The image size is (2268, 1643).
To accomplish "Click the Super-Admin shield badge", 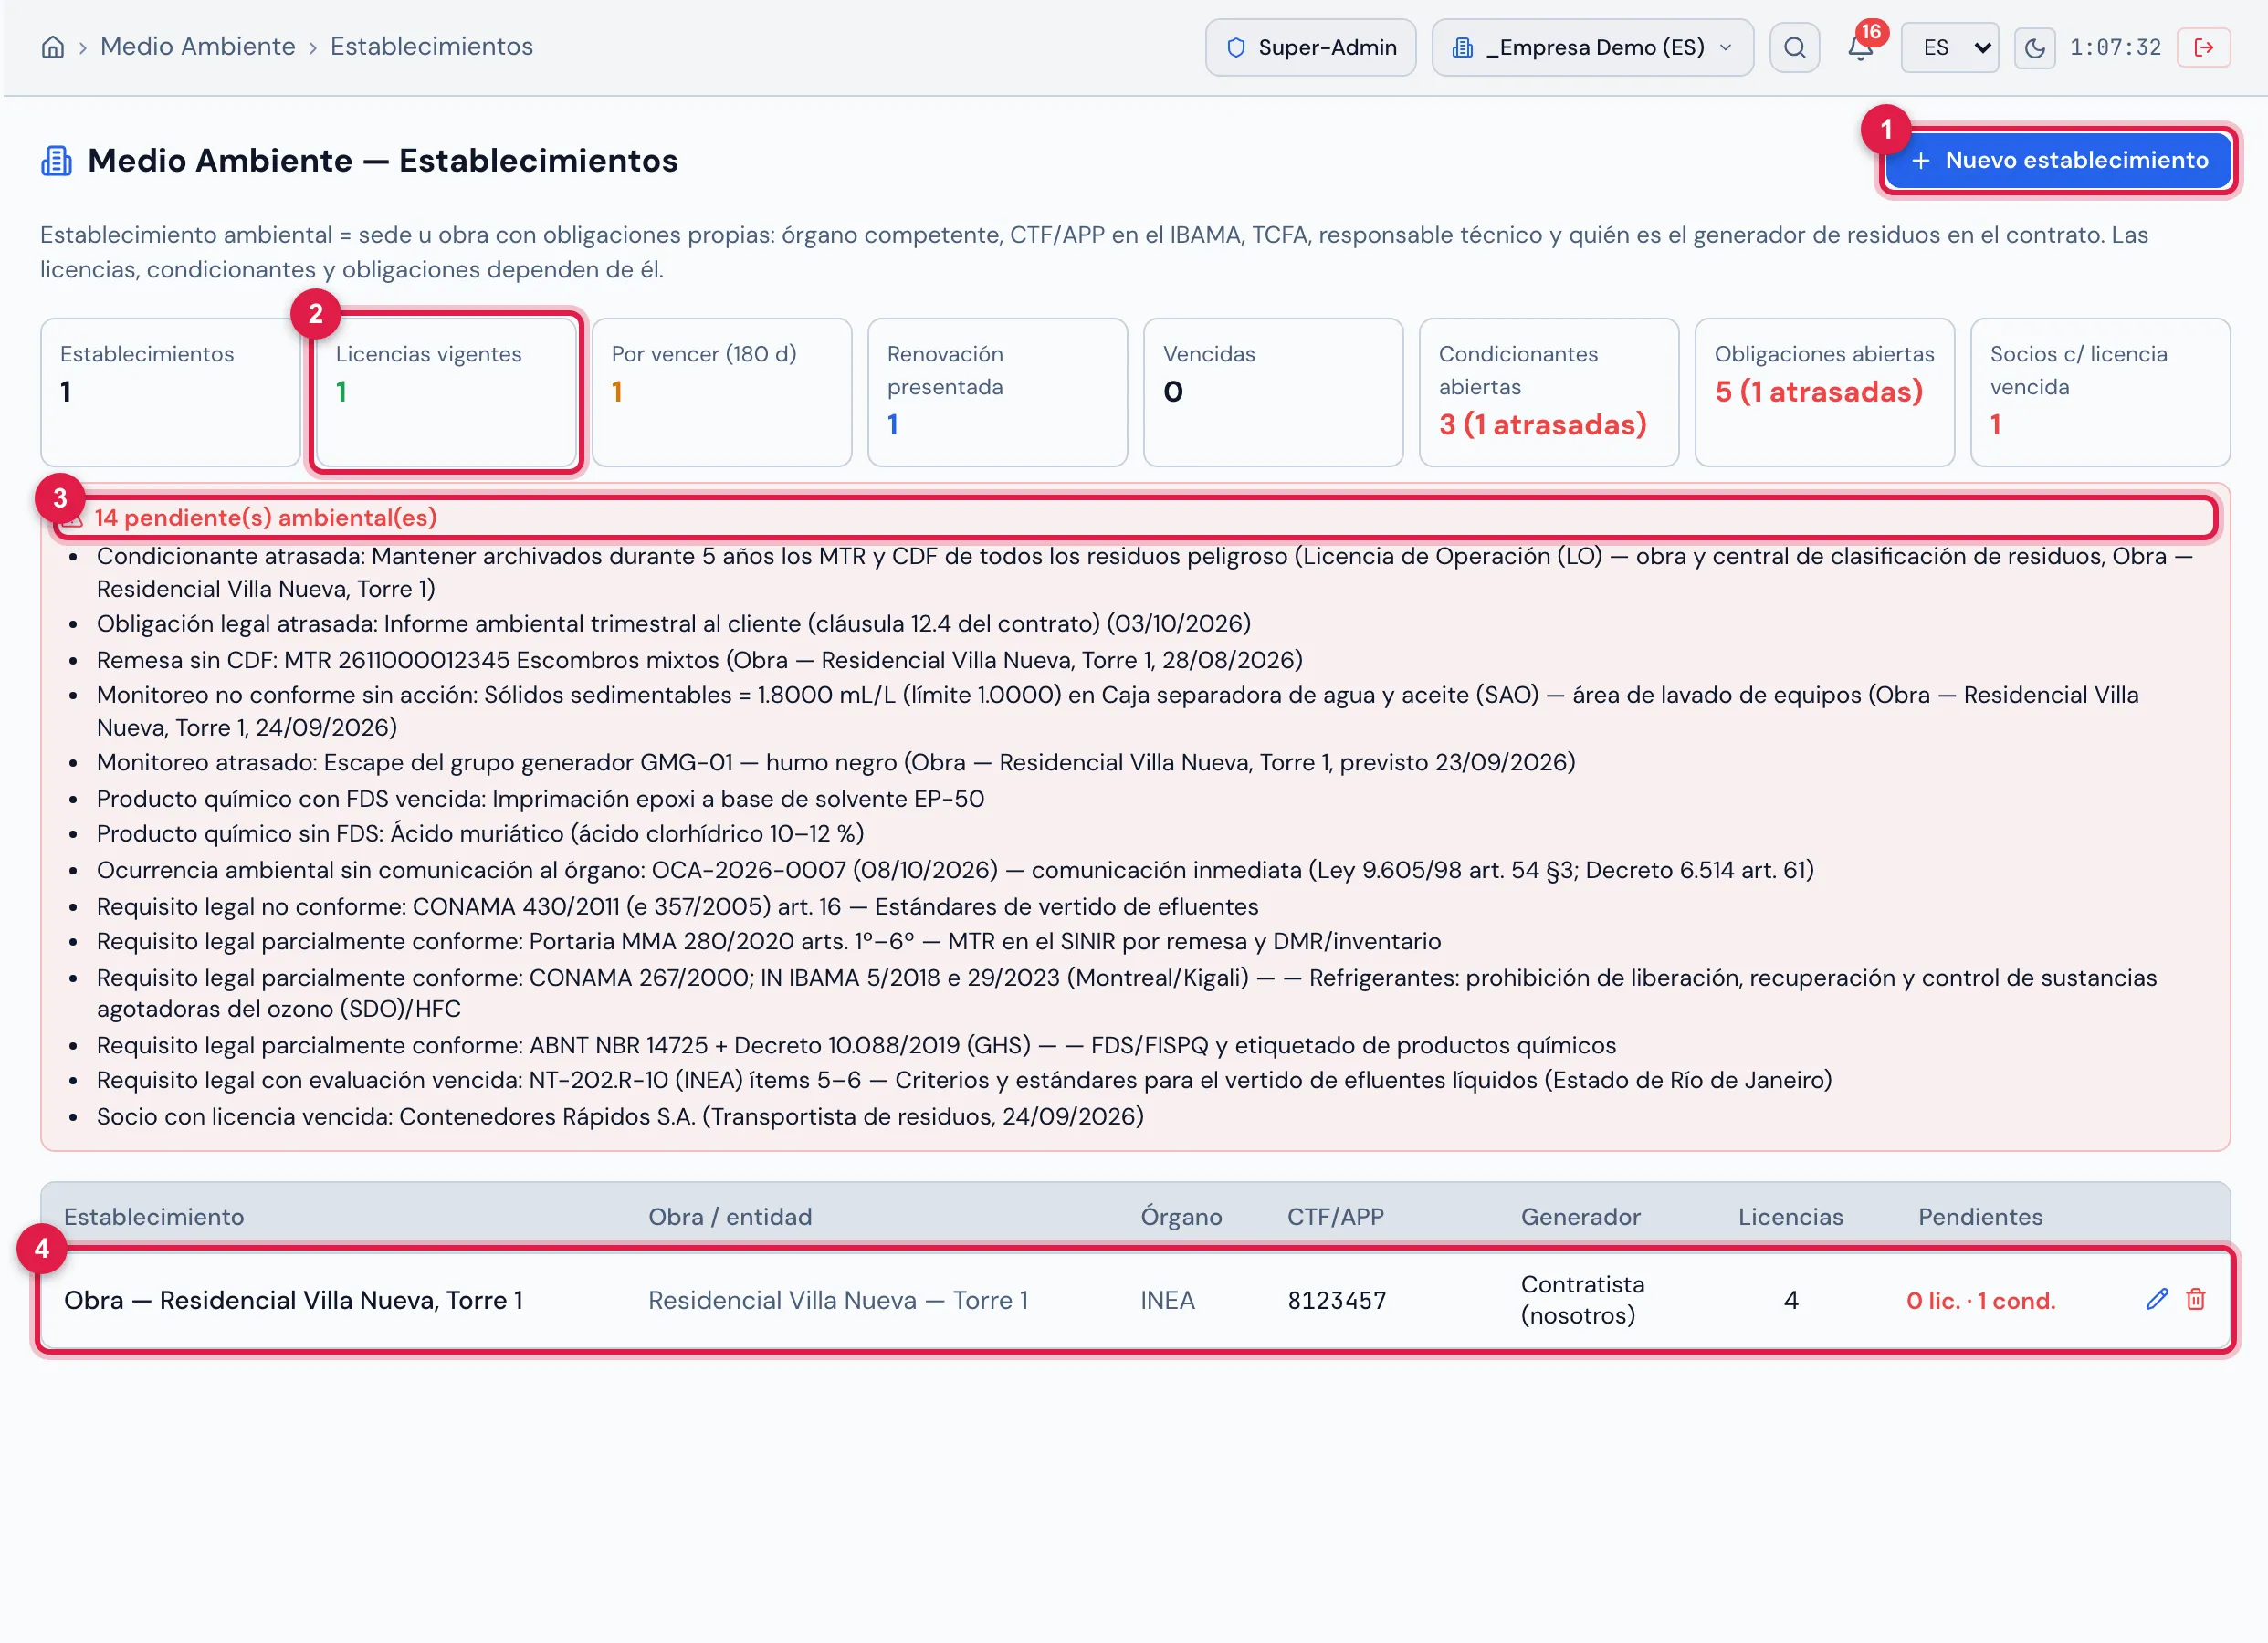I will coord(1310,47).
